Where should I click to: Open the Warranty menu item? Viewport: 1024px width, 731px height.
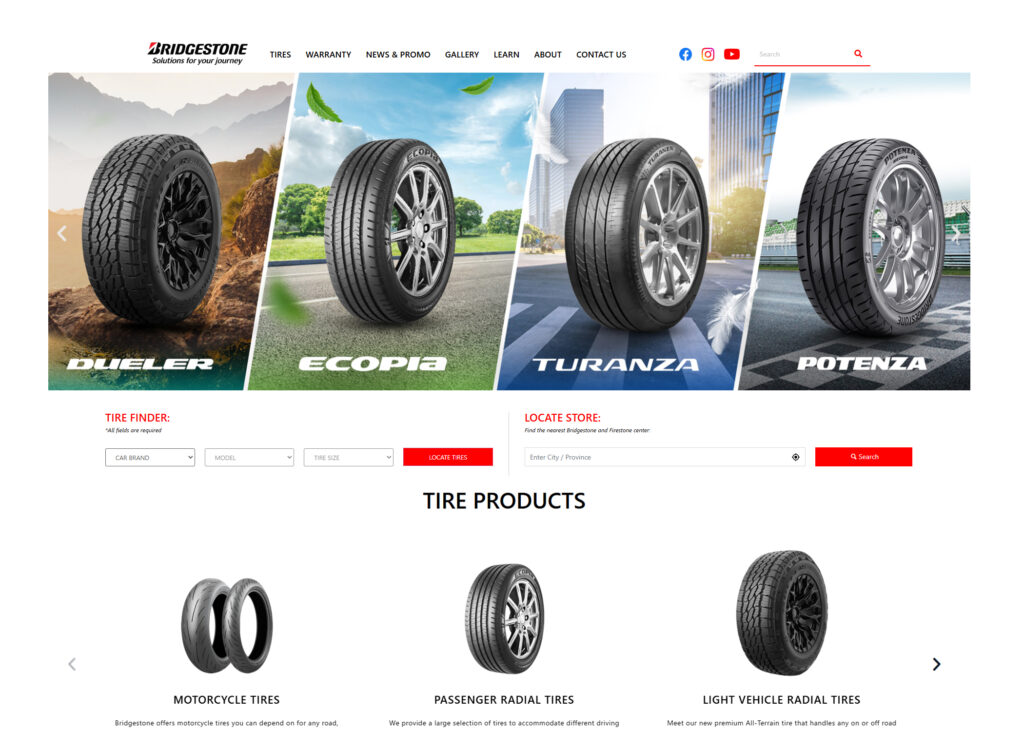328,55
